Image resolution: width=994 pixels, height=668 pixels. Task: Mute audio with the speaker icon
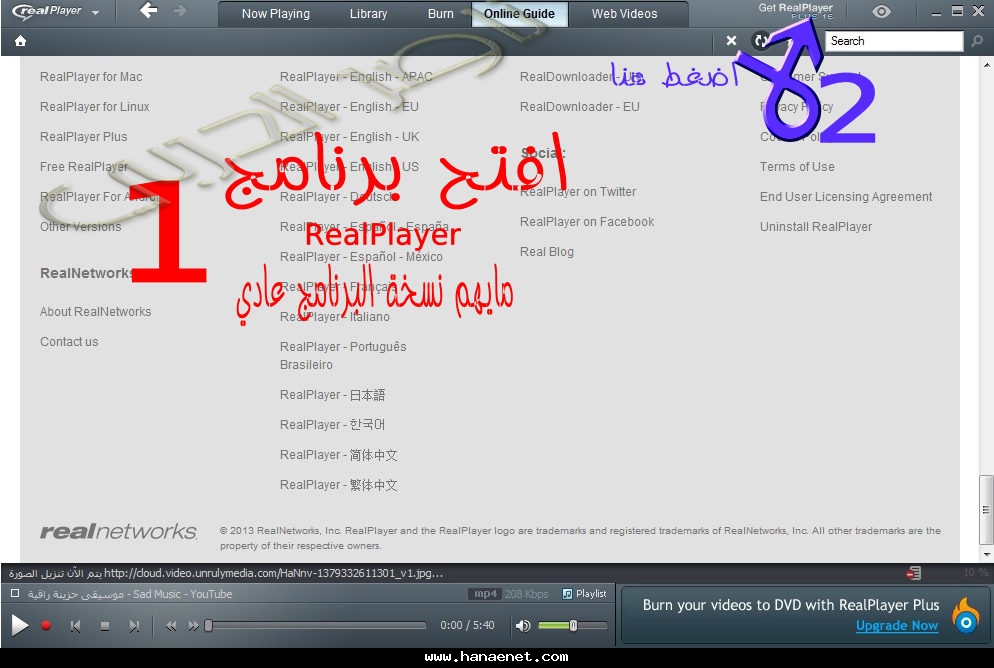tap(522, 626)
